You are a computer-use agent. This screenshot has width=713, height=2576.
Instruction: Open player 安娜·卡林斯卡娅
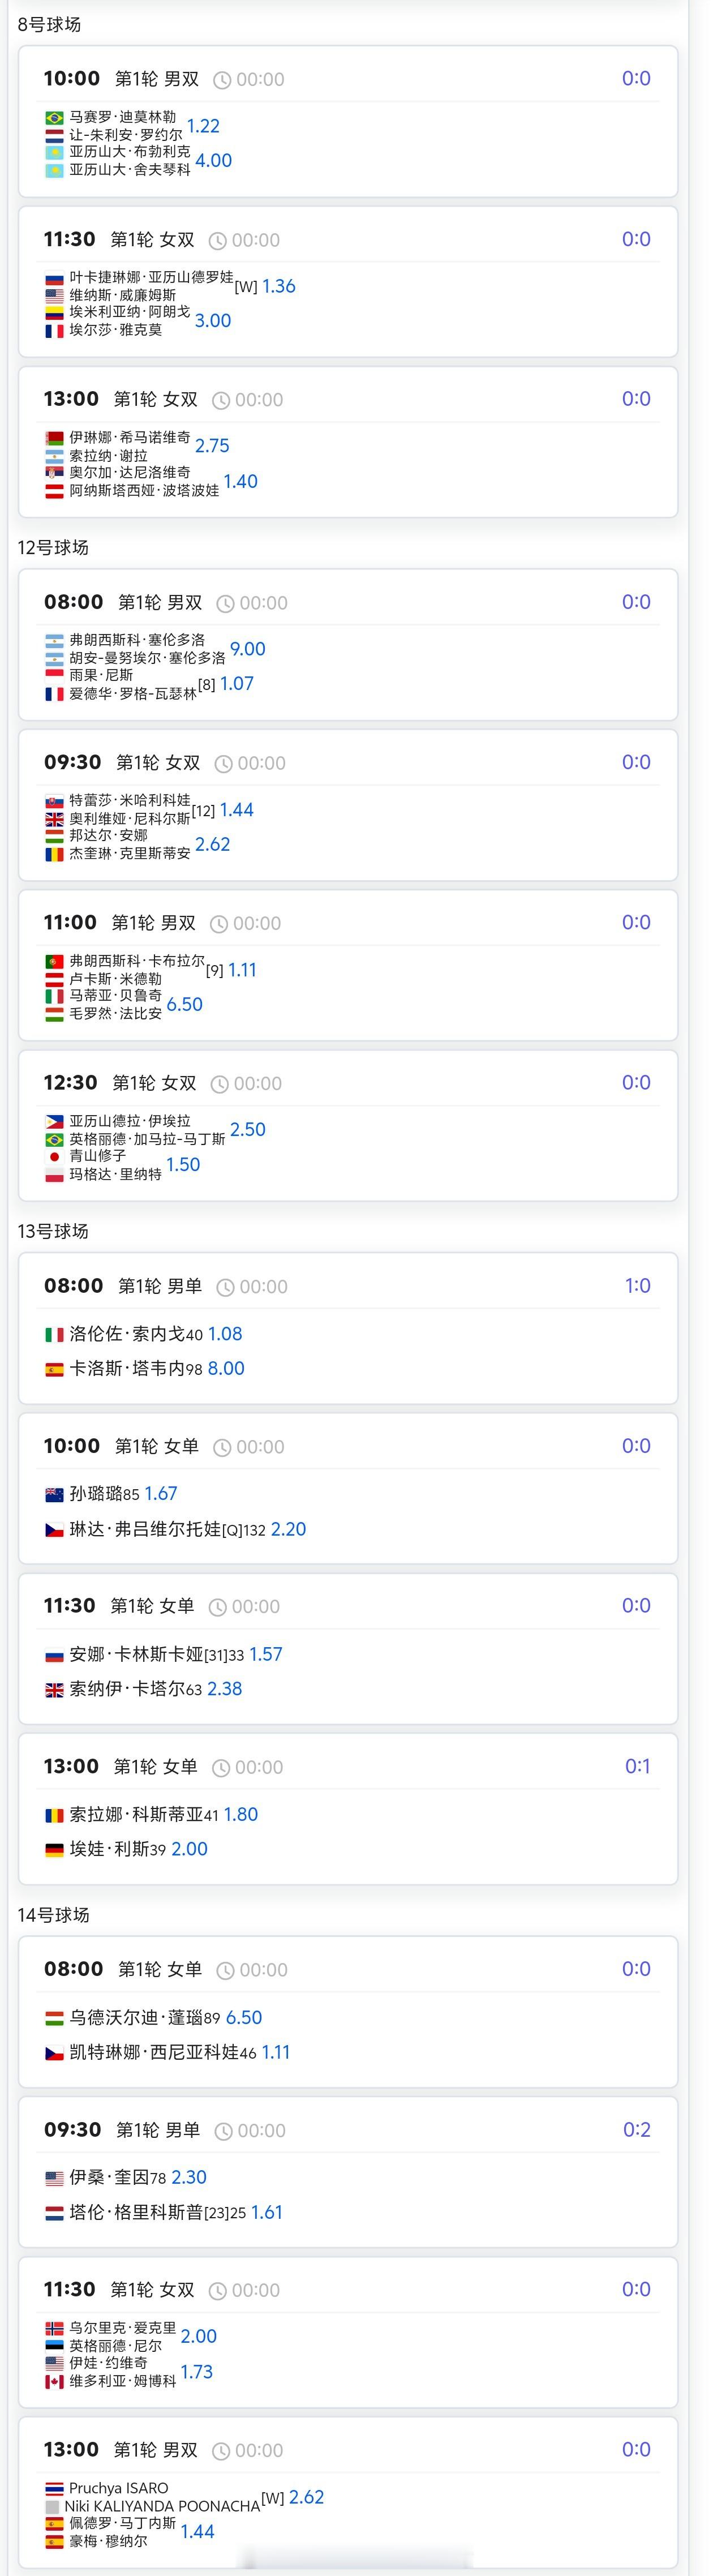pos(136,1655)
